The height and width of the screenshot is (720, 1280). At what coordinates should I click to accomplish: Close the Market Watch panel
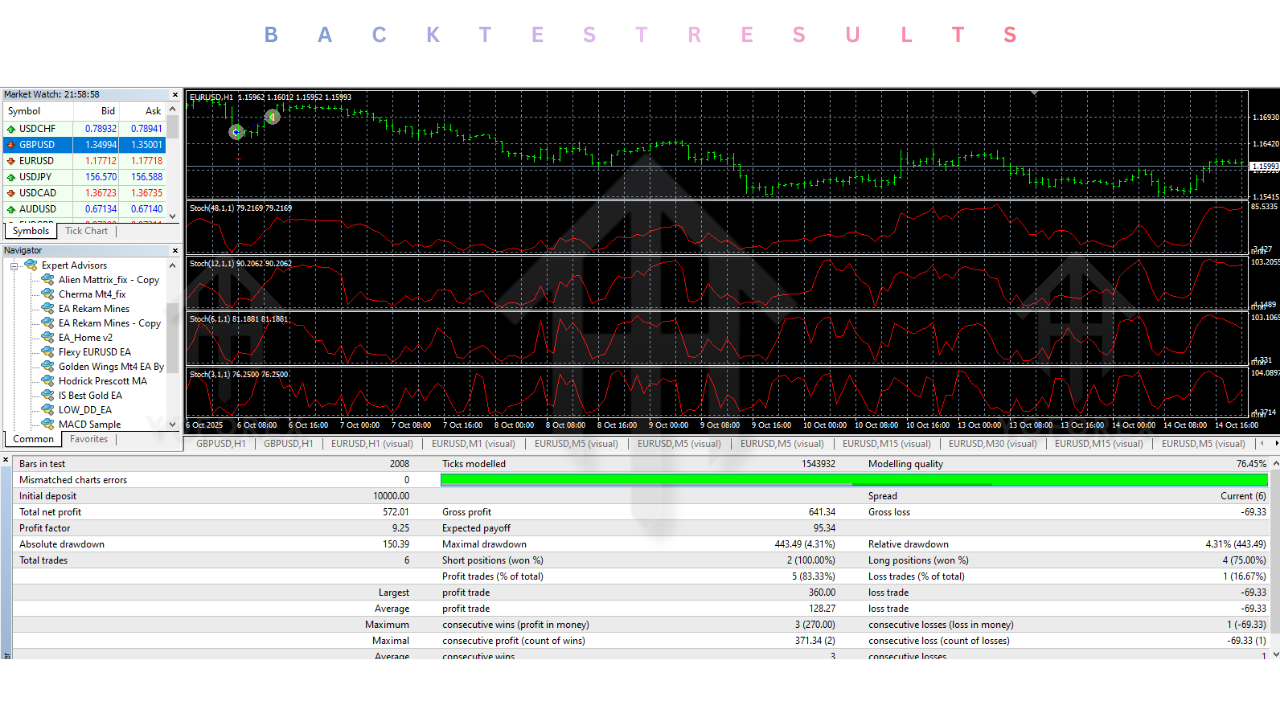pos(175,93)
